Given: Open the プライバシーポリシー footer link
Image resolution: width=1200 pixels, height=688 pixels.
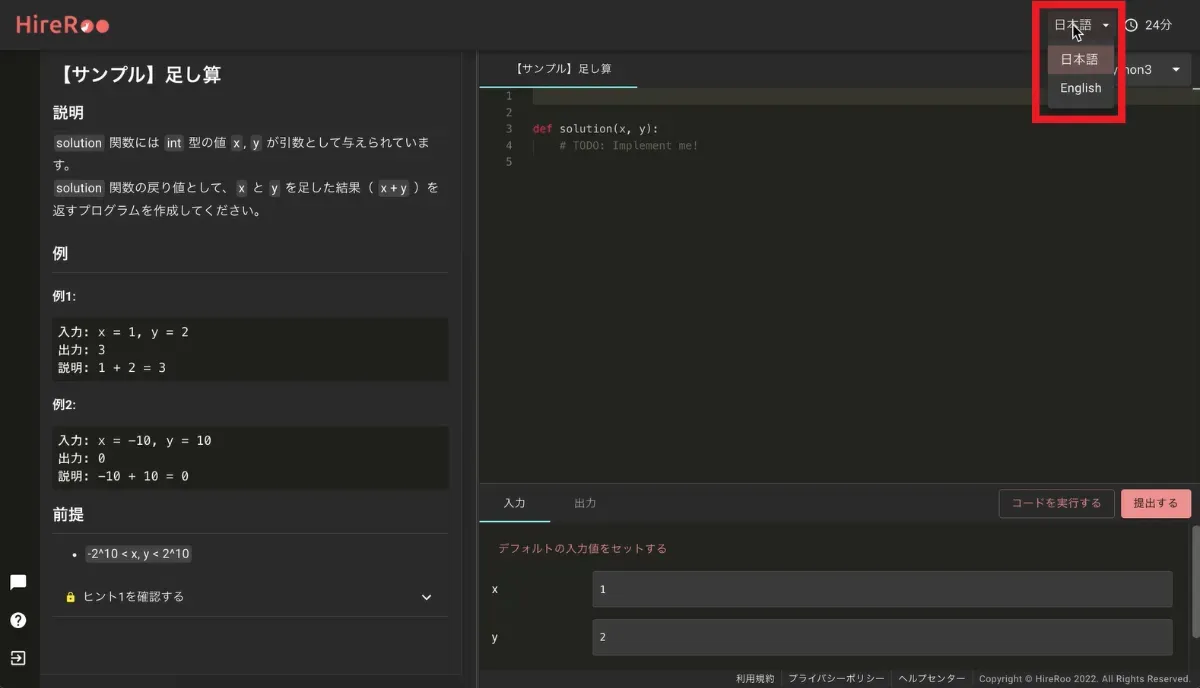Looking at the screenshot, I should coord(836,678).
